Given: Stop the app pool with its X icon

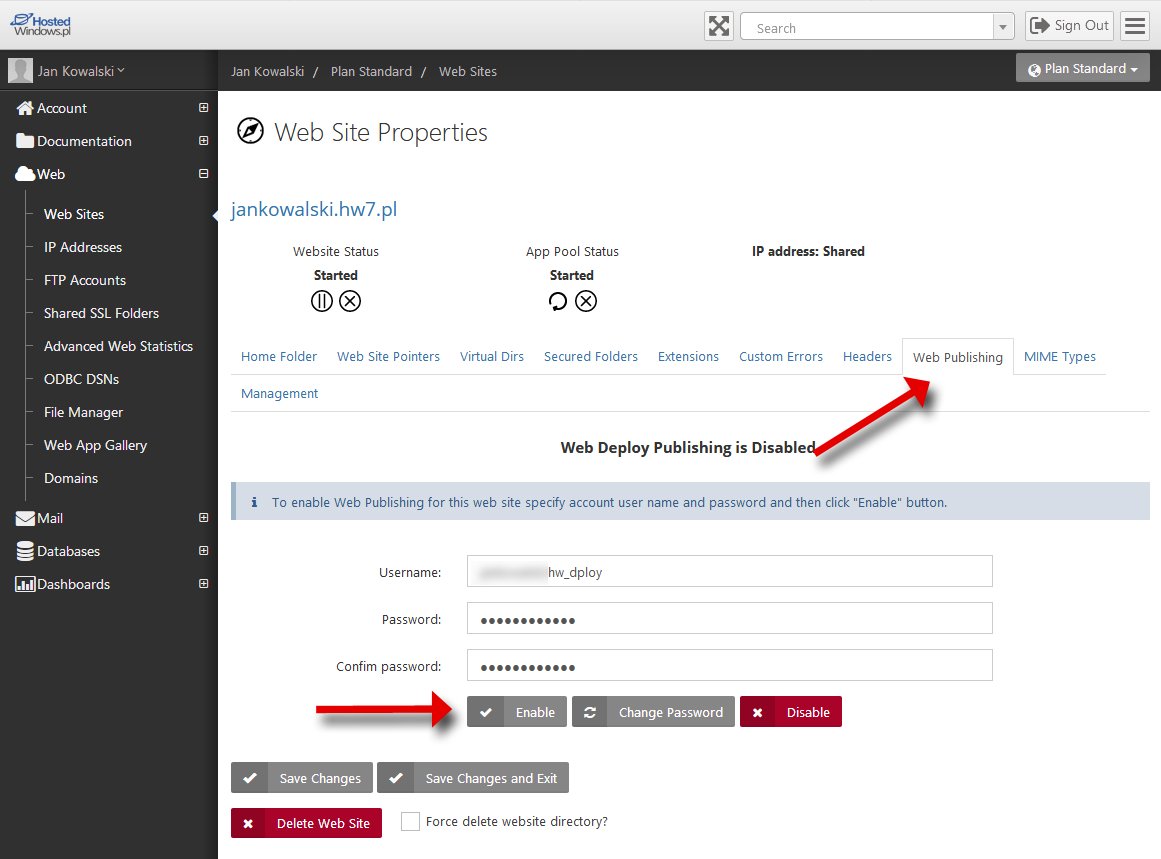Looking at the screenshot, I should [586, 301].
